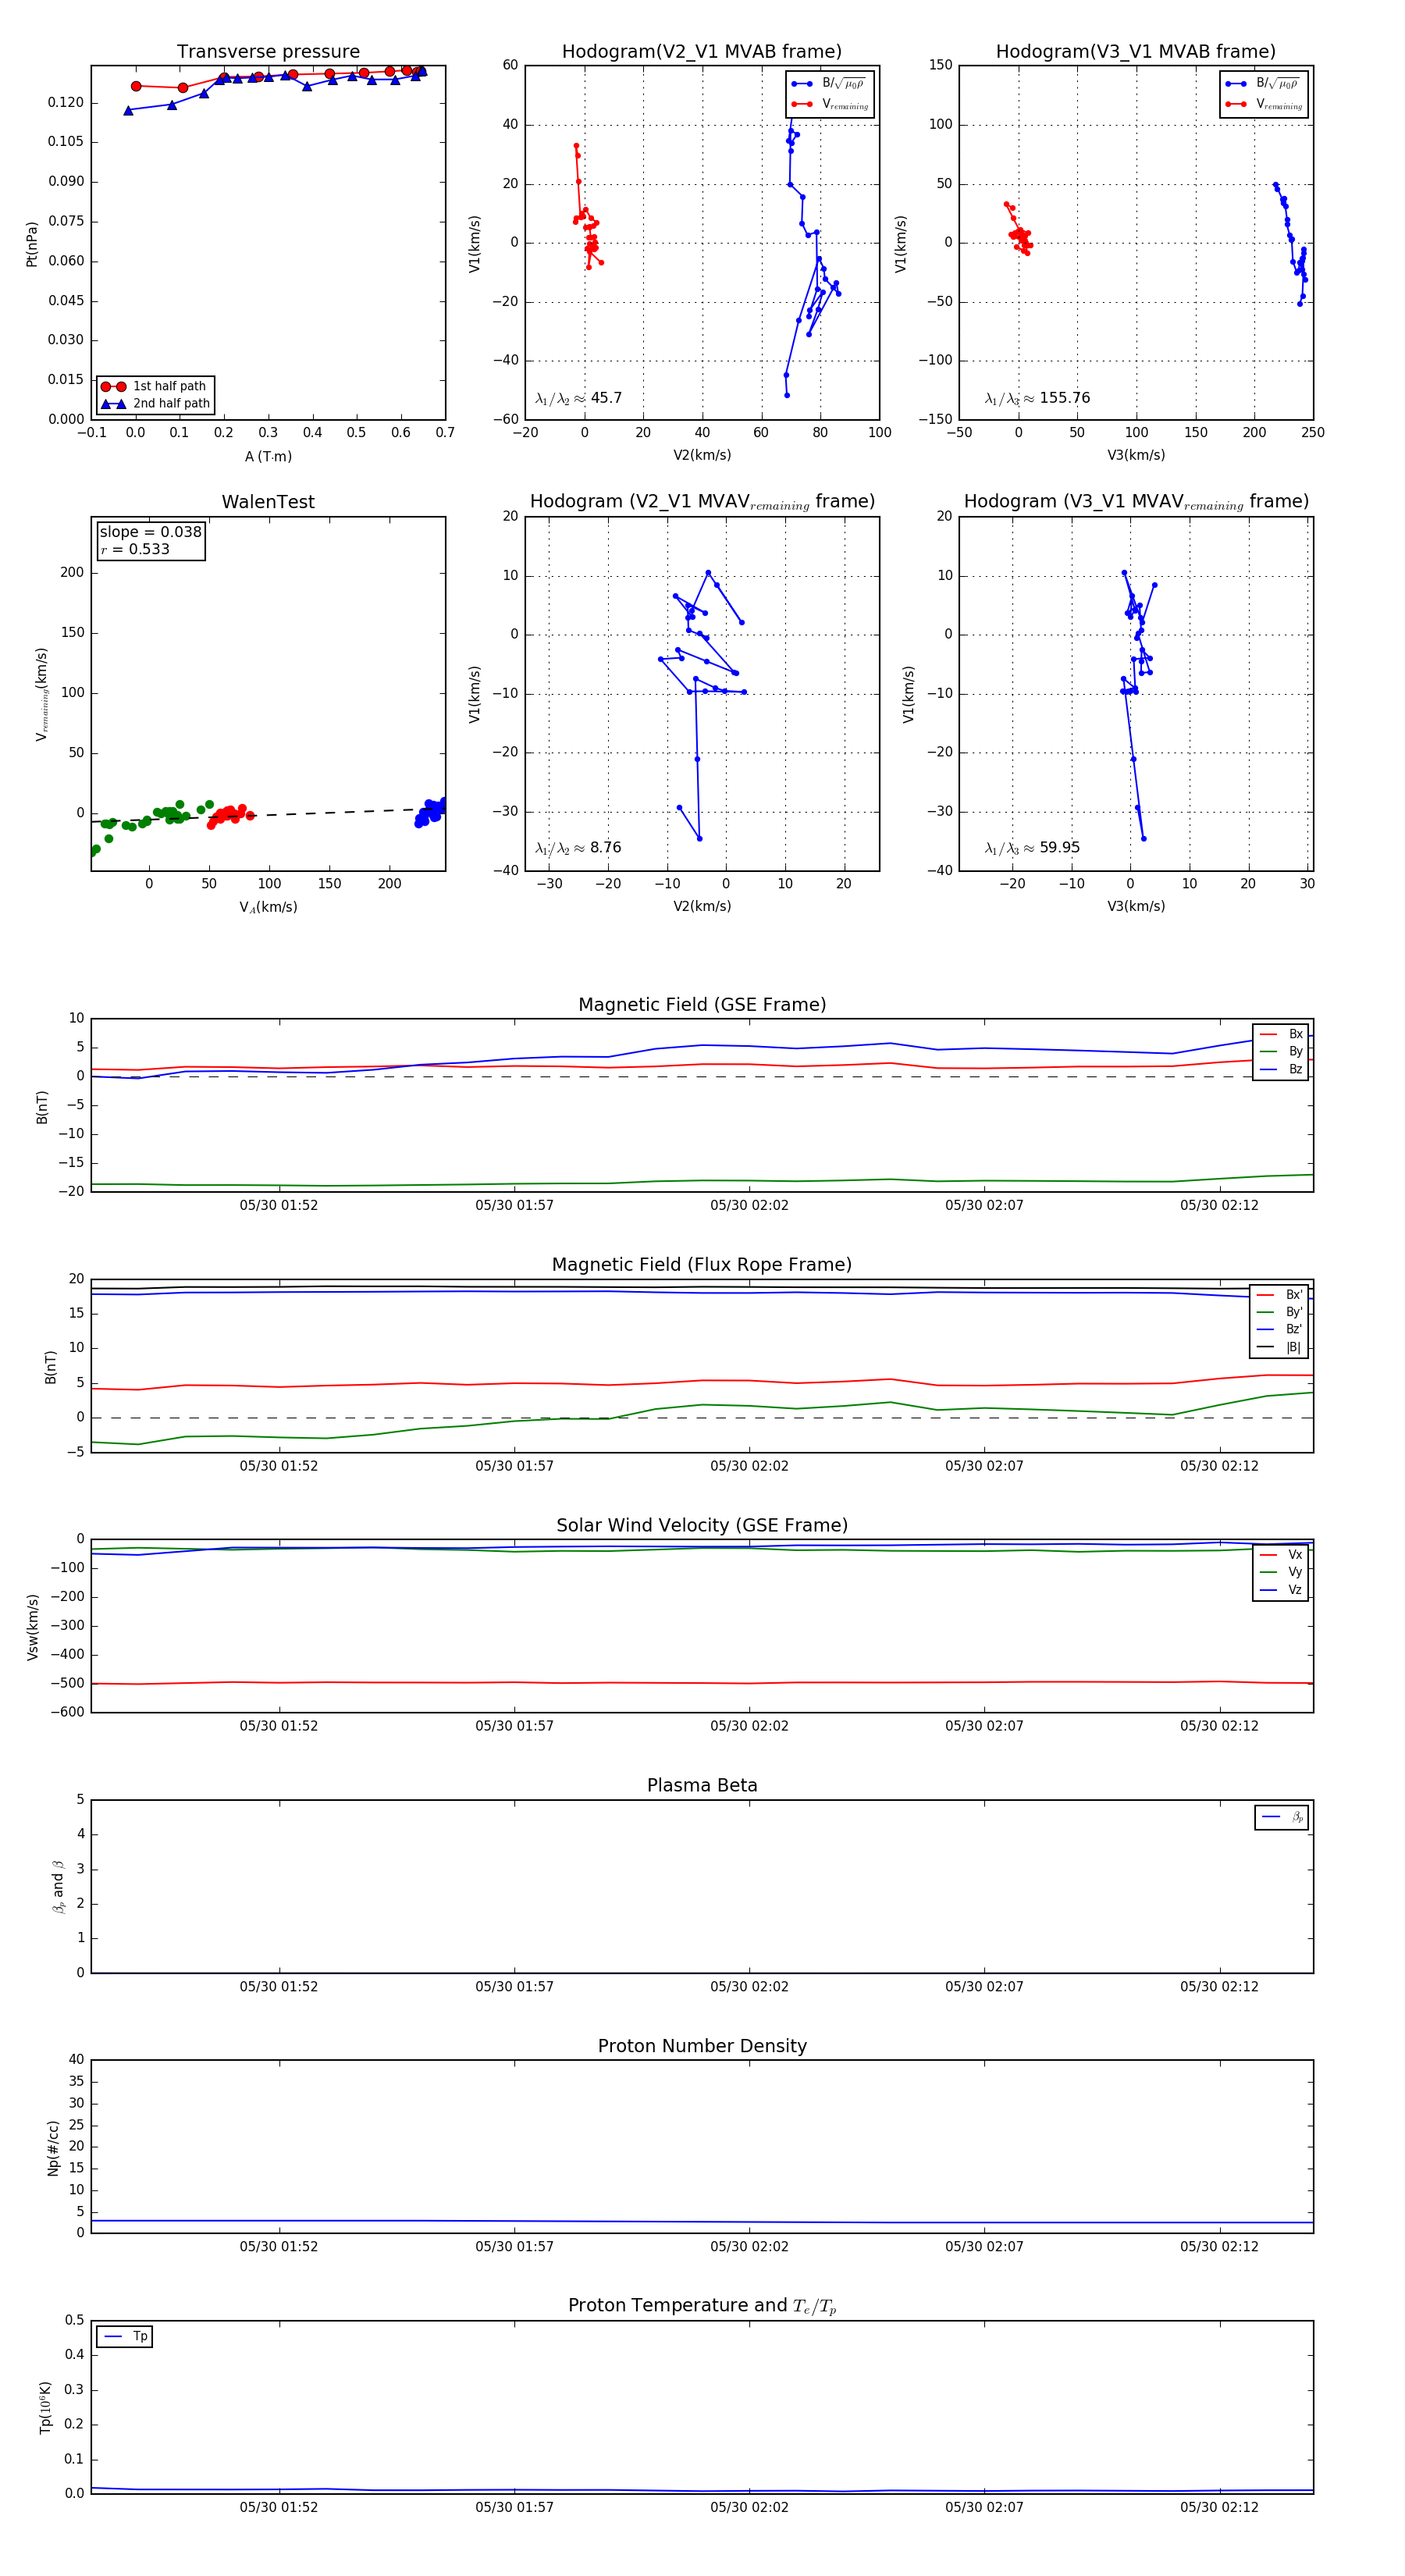1405x2576 pixels.
Task: Click the '2nd half path' legend entry
Action: (155, 404)
